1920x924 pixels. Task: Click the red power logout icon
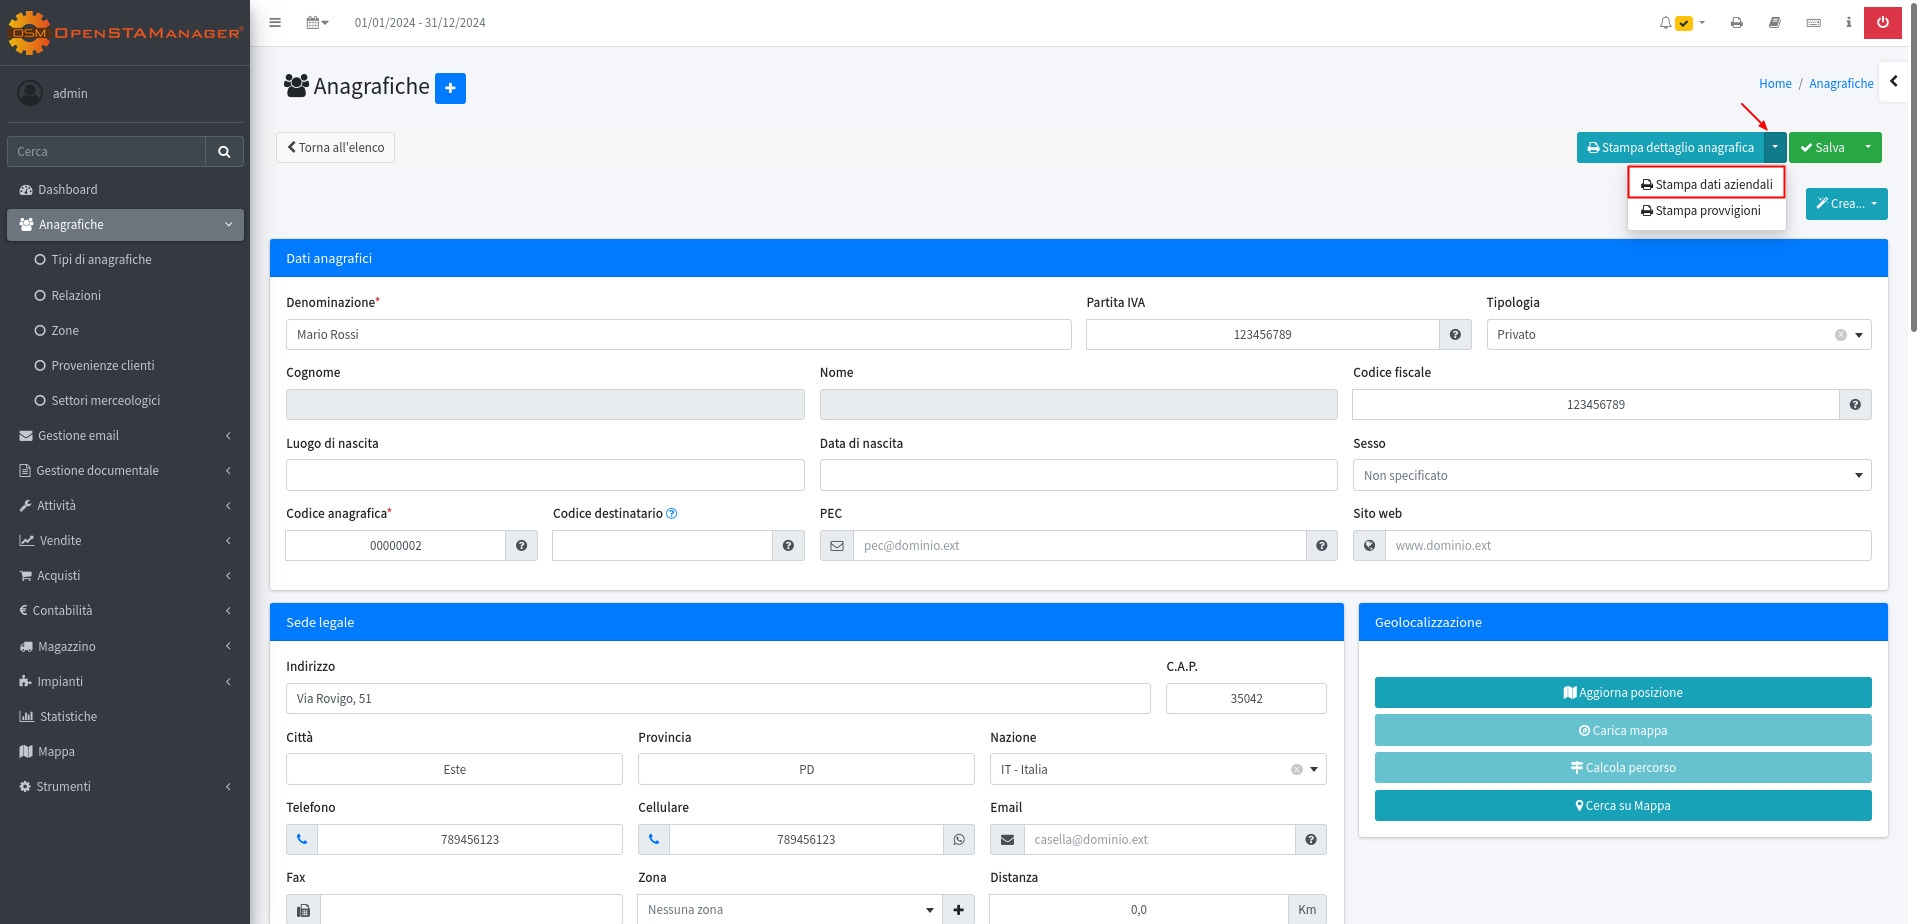pyautogui.click(x=1882, y=23)
